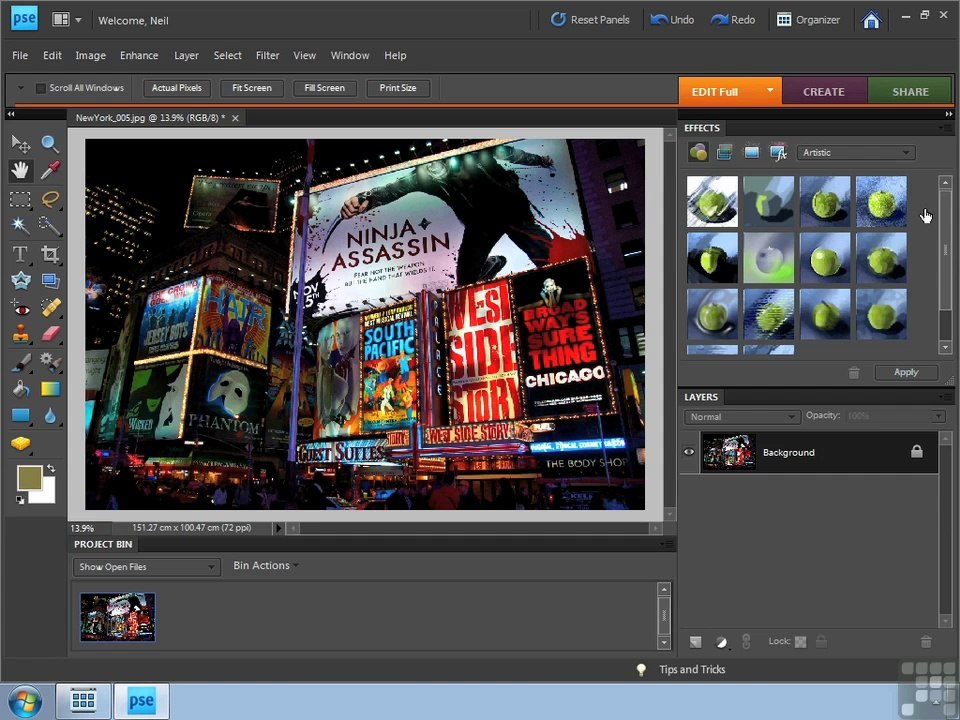Select the Horizontal Type tool

20,253
